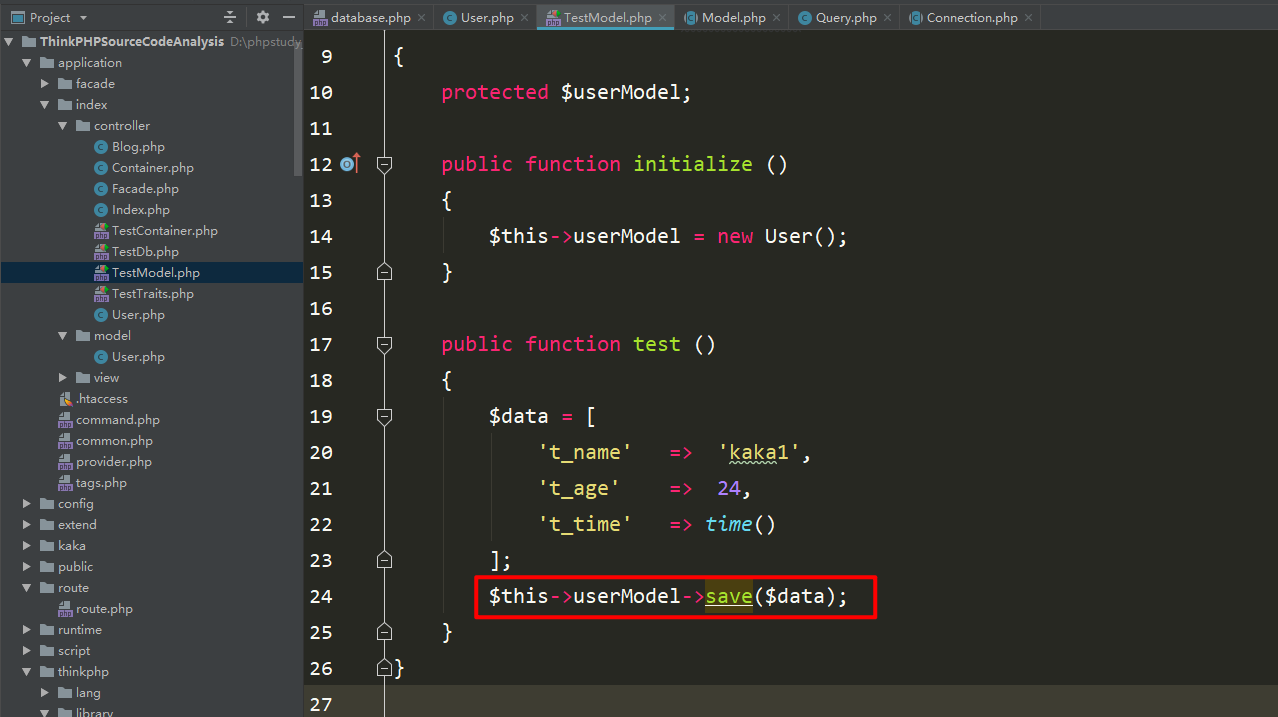Collapse ThinkPHPSourceCodeAnalysis root folder
Image resolution: width=1278 pixels, height=717 pixels.
coord(9,42)
